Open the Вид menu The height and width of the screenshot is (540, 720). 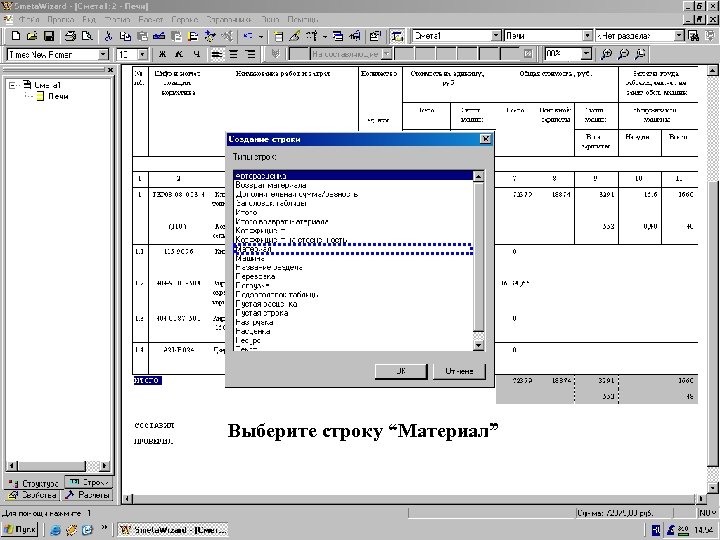click(x=89, y=20)
